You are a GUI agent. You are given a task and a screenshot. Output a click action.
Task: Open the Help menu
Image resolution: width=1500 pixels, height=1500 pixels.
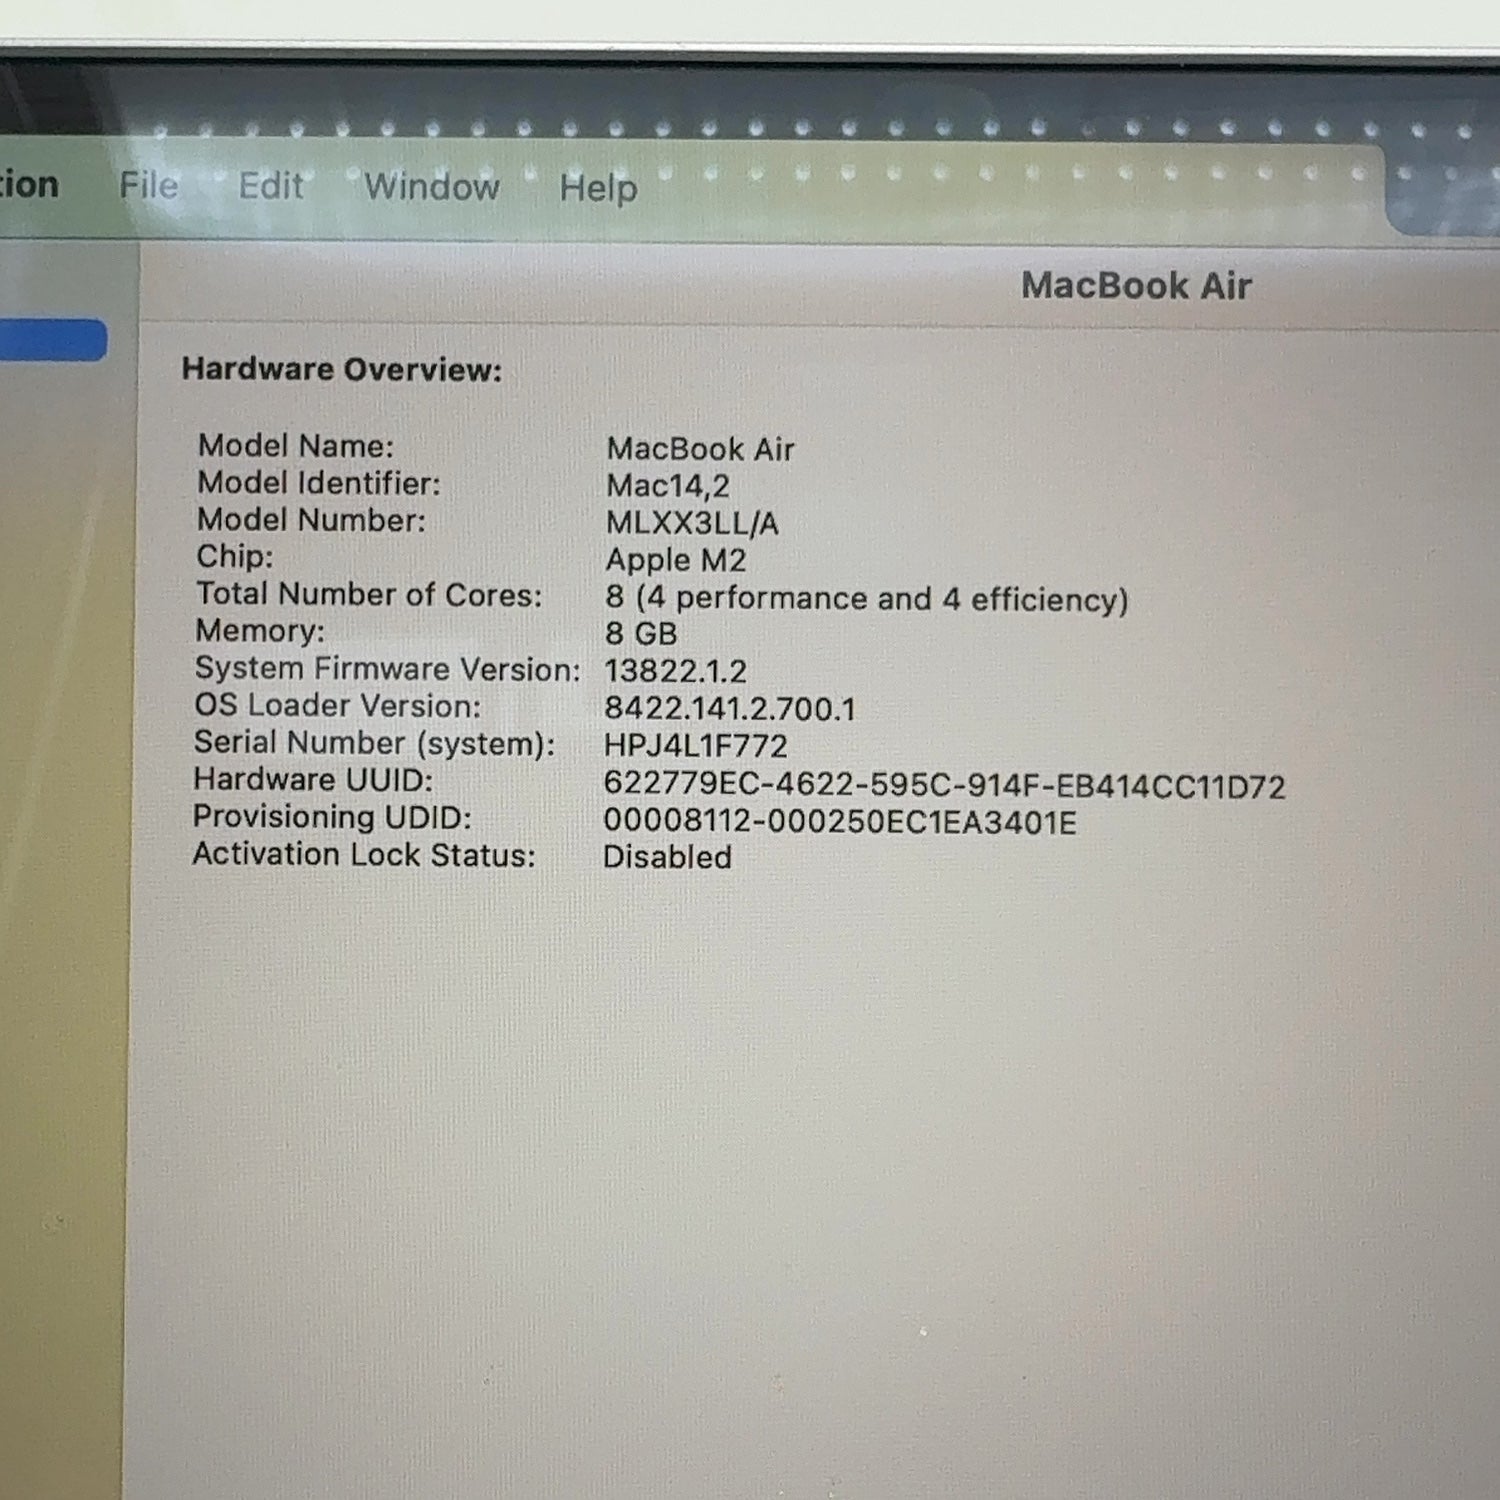pos(598,188)
